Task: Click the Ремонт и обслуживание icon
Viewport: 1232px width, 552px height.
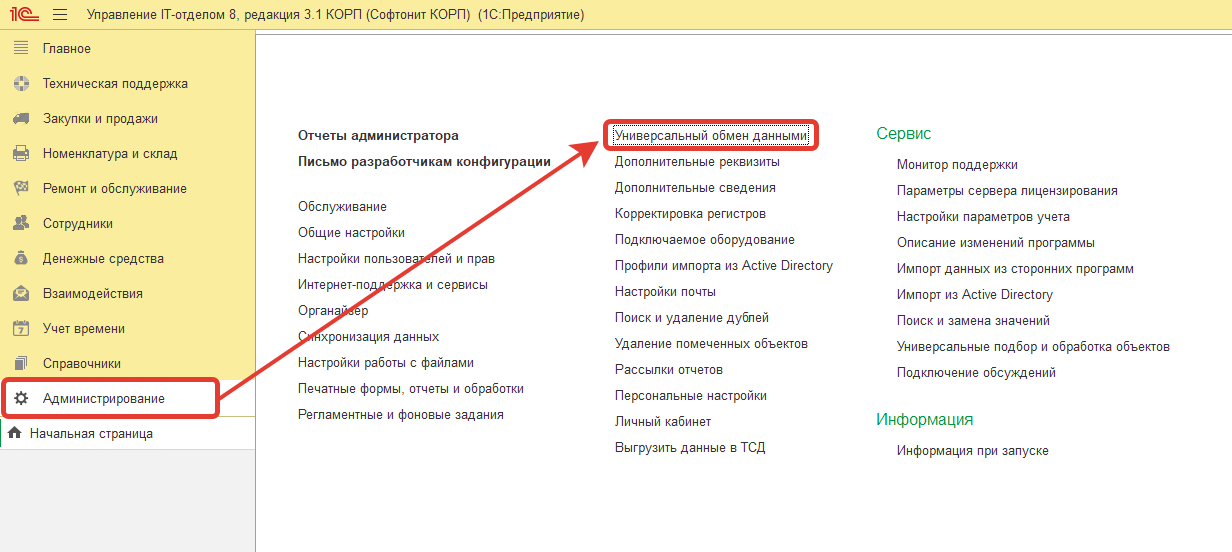Action: coord(21,189)
